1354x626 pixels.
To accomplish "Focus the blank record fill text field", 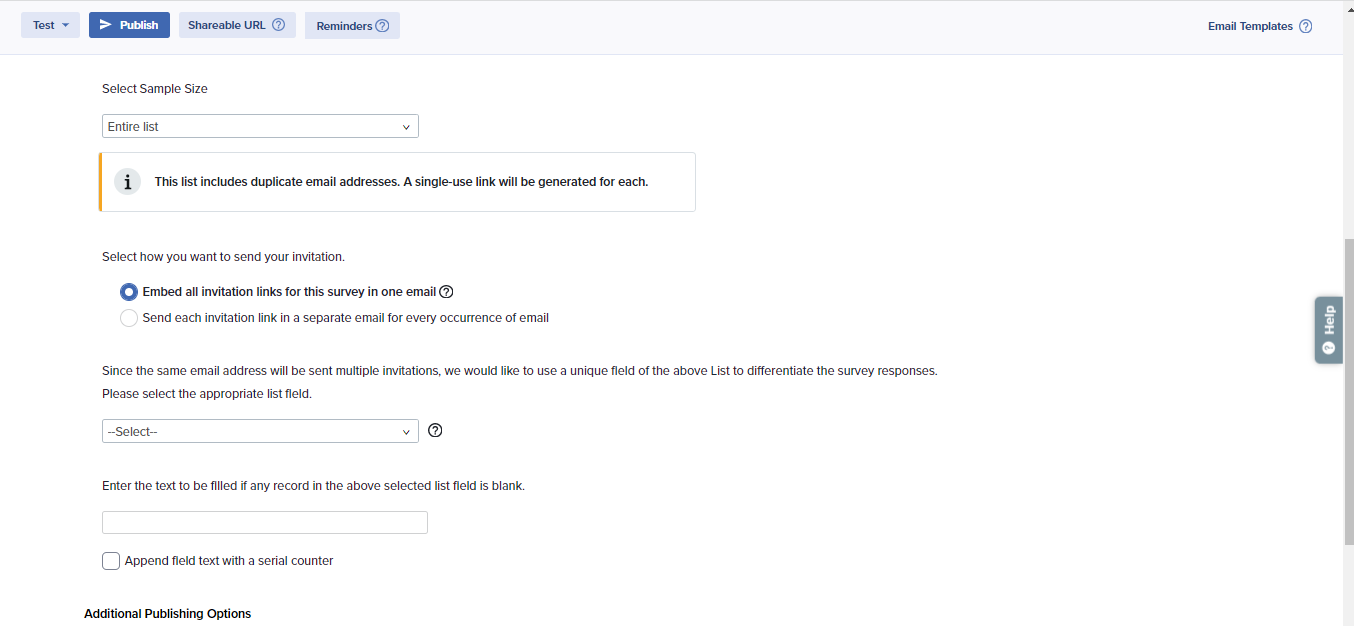I will (x=265, y=522).
